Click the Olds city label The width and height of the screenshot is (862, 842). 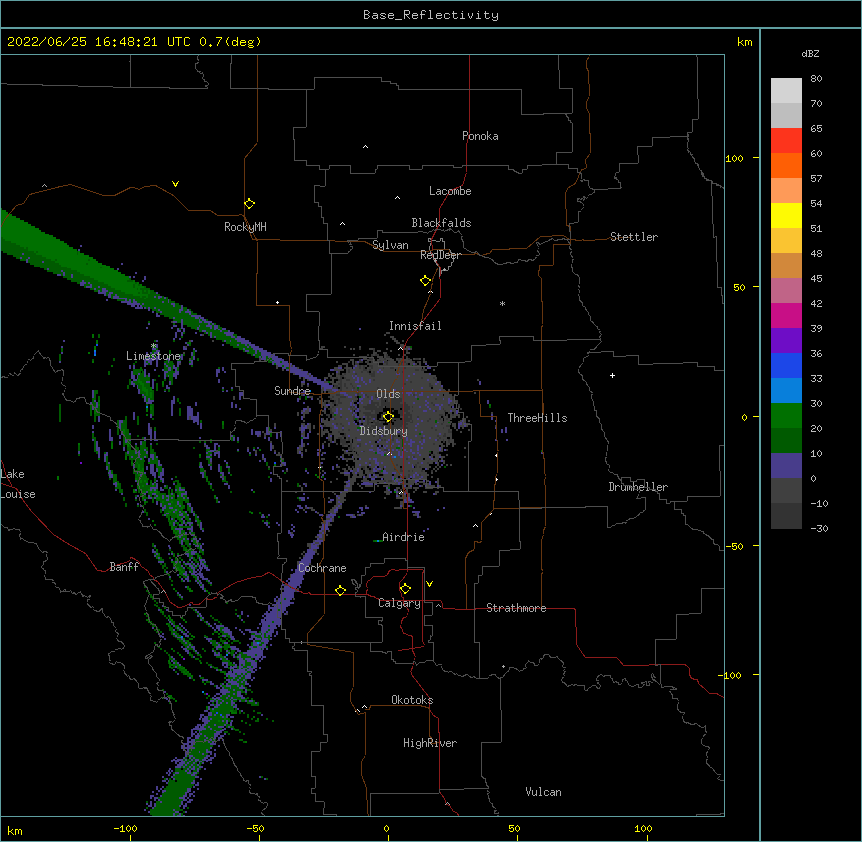pos(388,394)
